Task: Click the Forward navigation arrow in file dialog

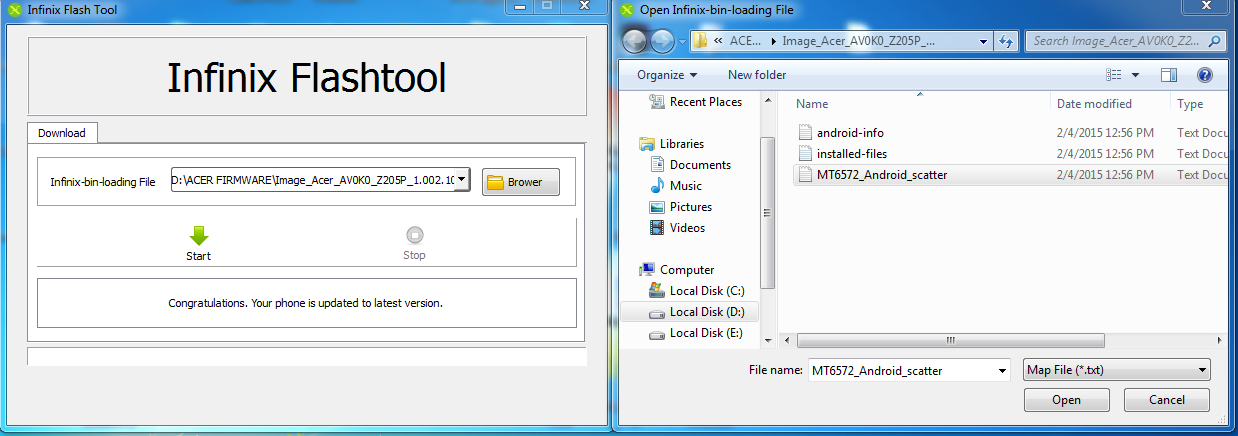Action: pyautogui.click(x=662, y=41)
